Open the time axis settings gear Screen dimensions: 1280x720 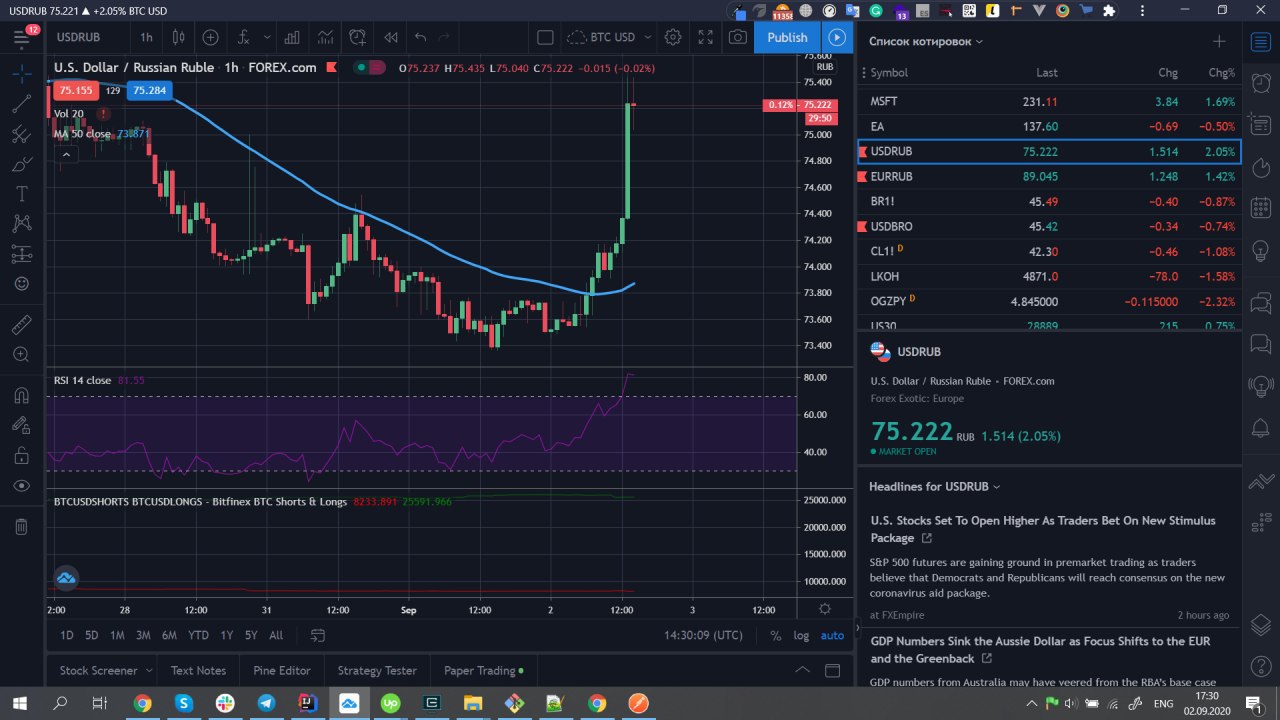[825, 608]
